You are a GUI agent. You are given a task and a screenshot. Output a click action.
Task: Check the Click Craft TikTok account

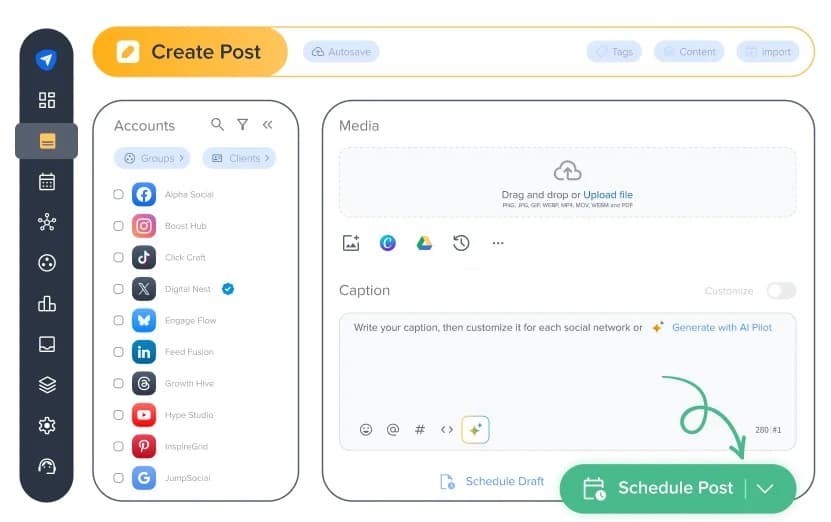(118, 257)
